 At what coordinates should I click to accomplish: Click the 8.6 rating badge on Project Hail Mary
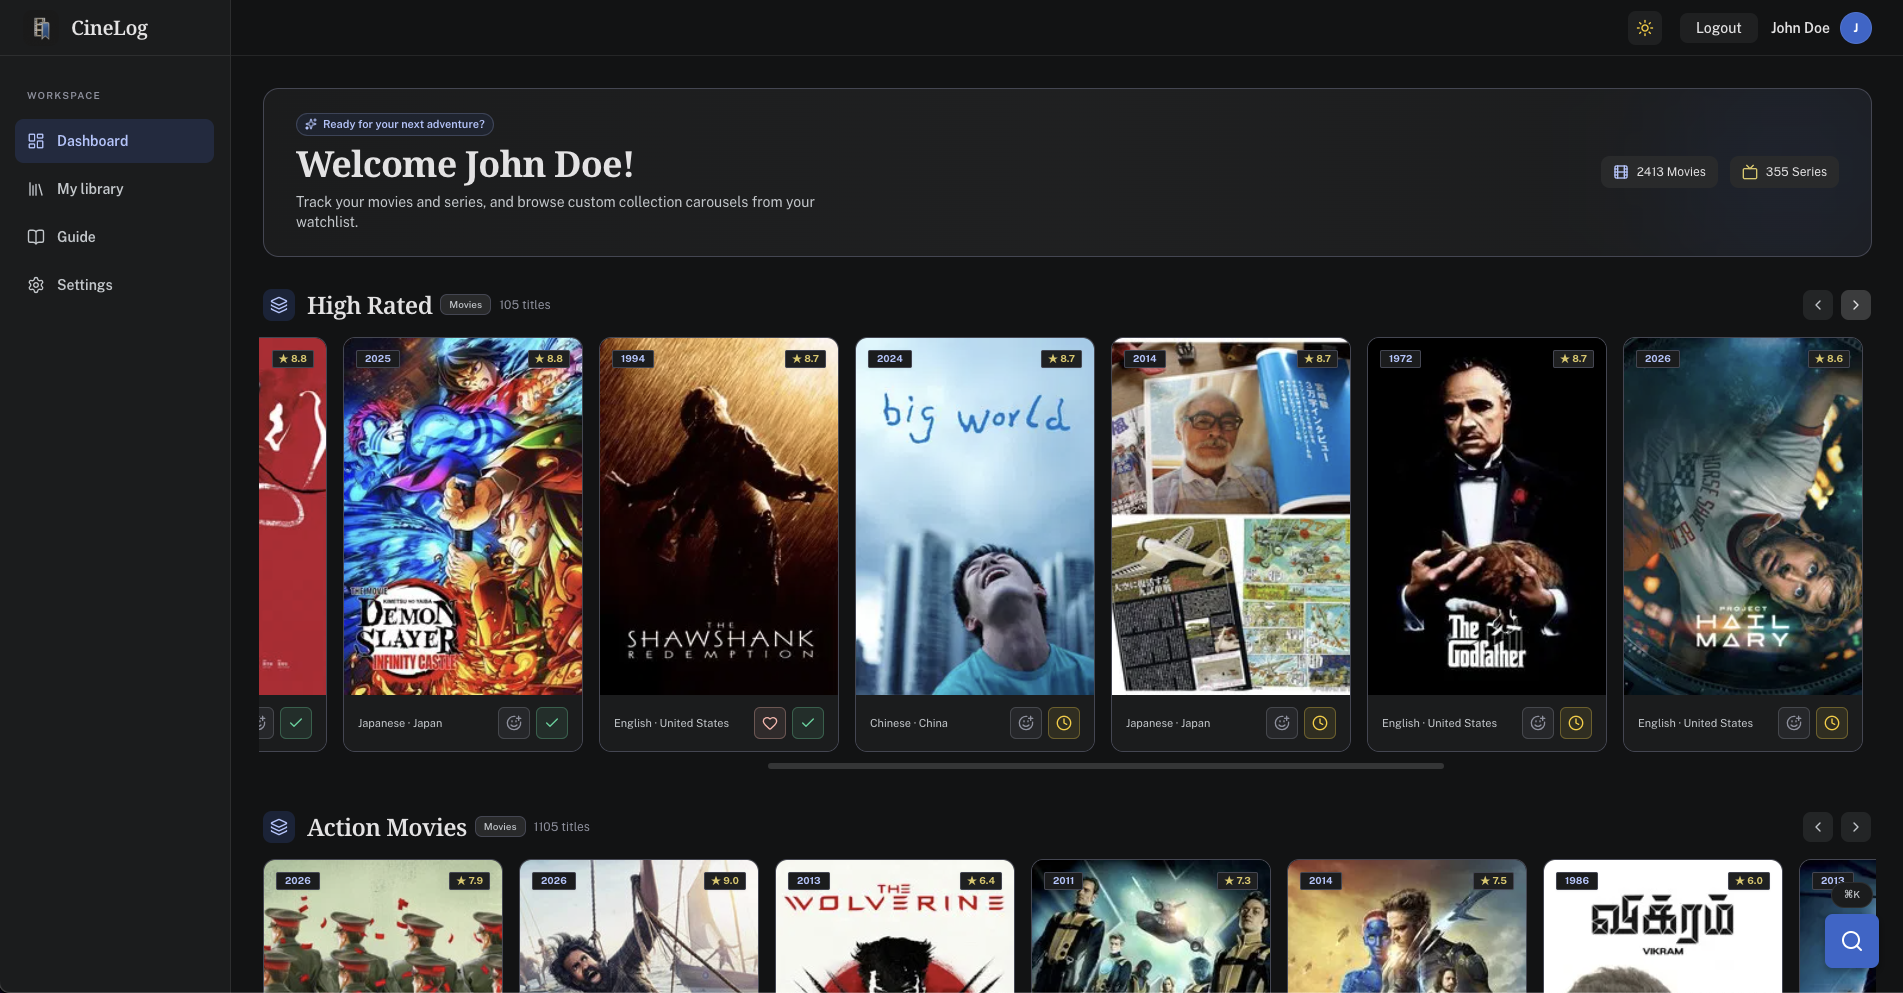[x=1829, y=359]
